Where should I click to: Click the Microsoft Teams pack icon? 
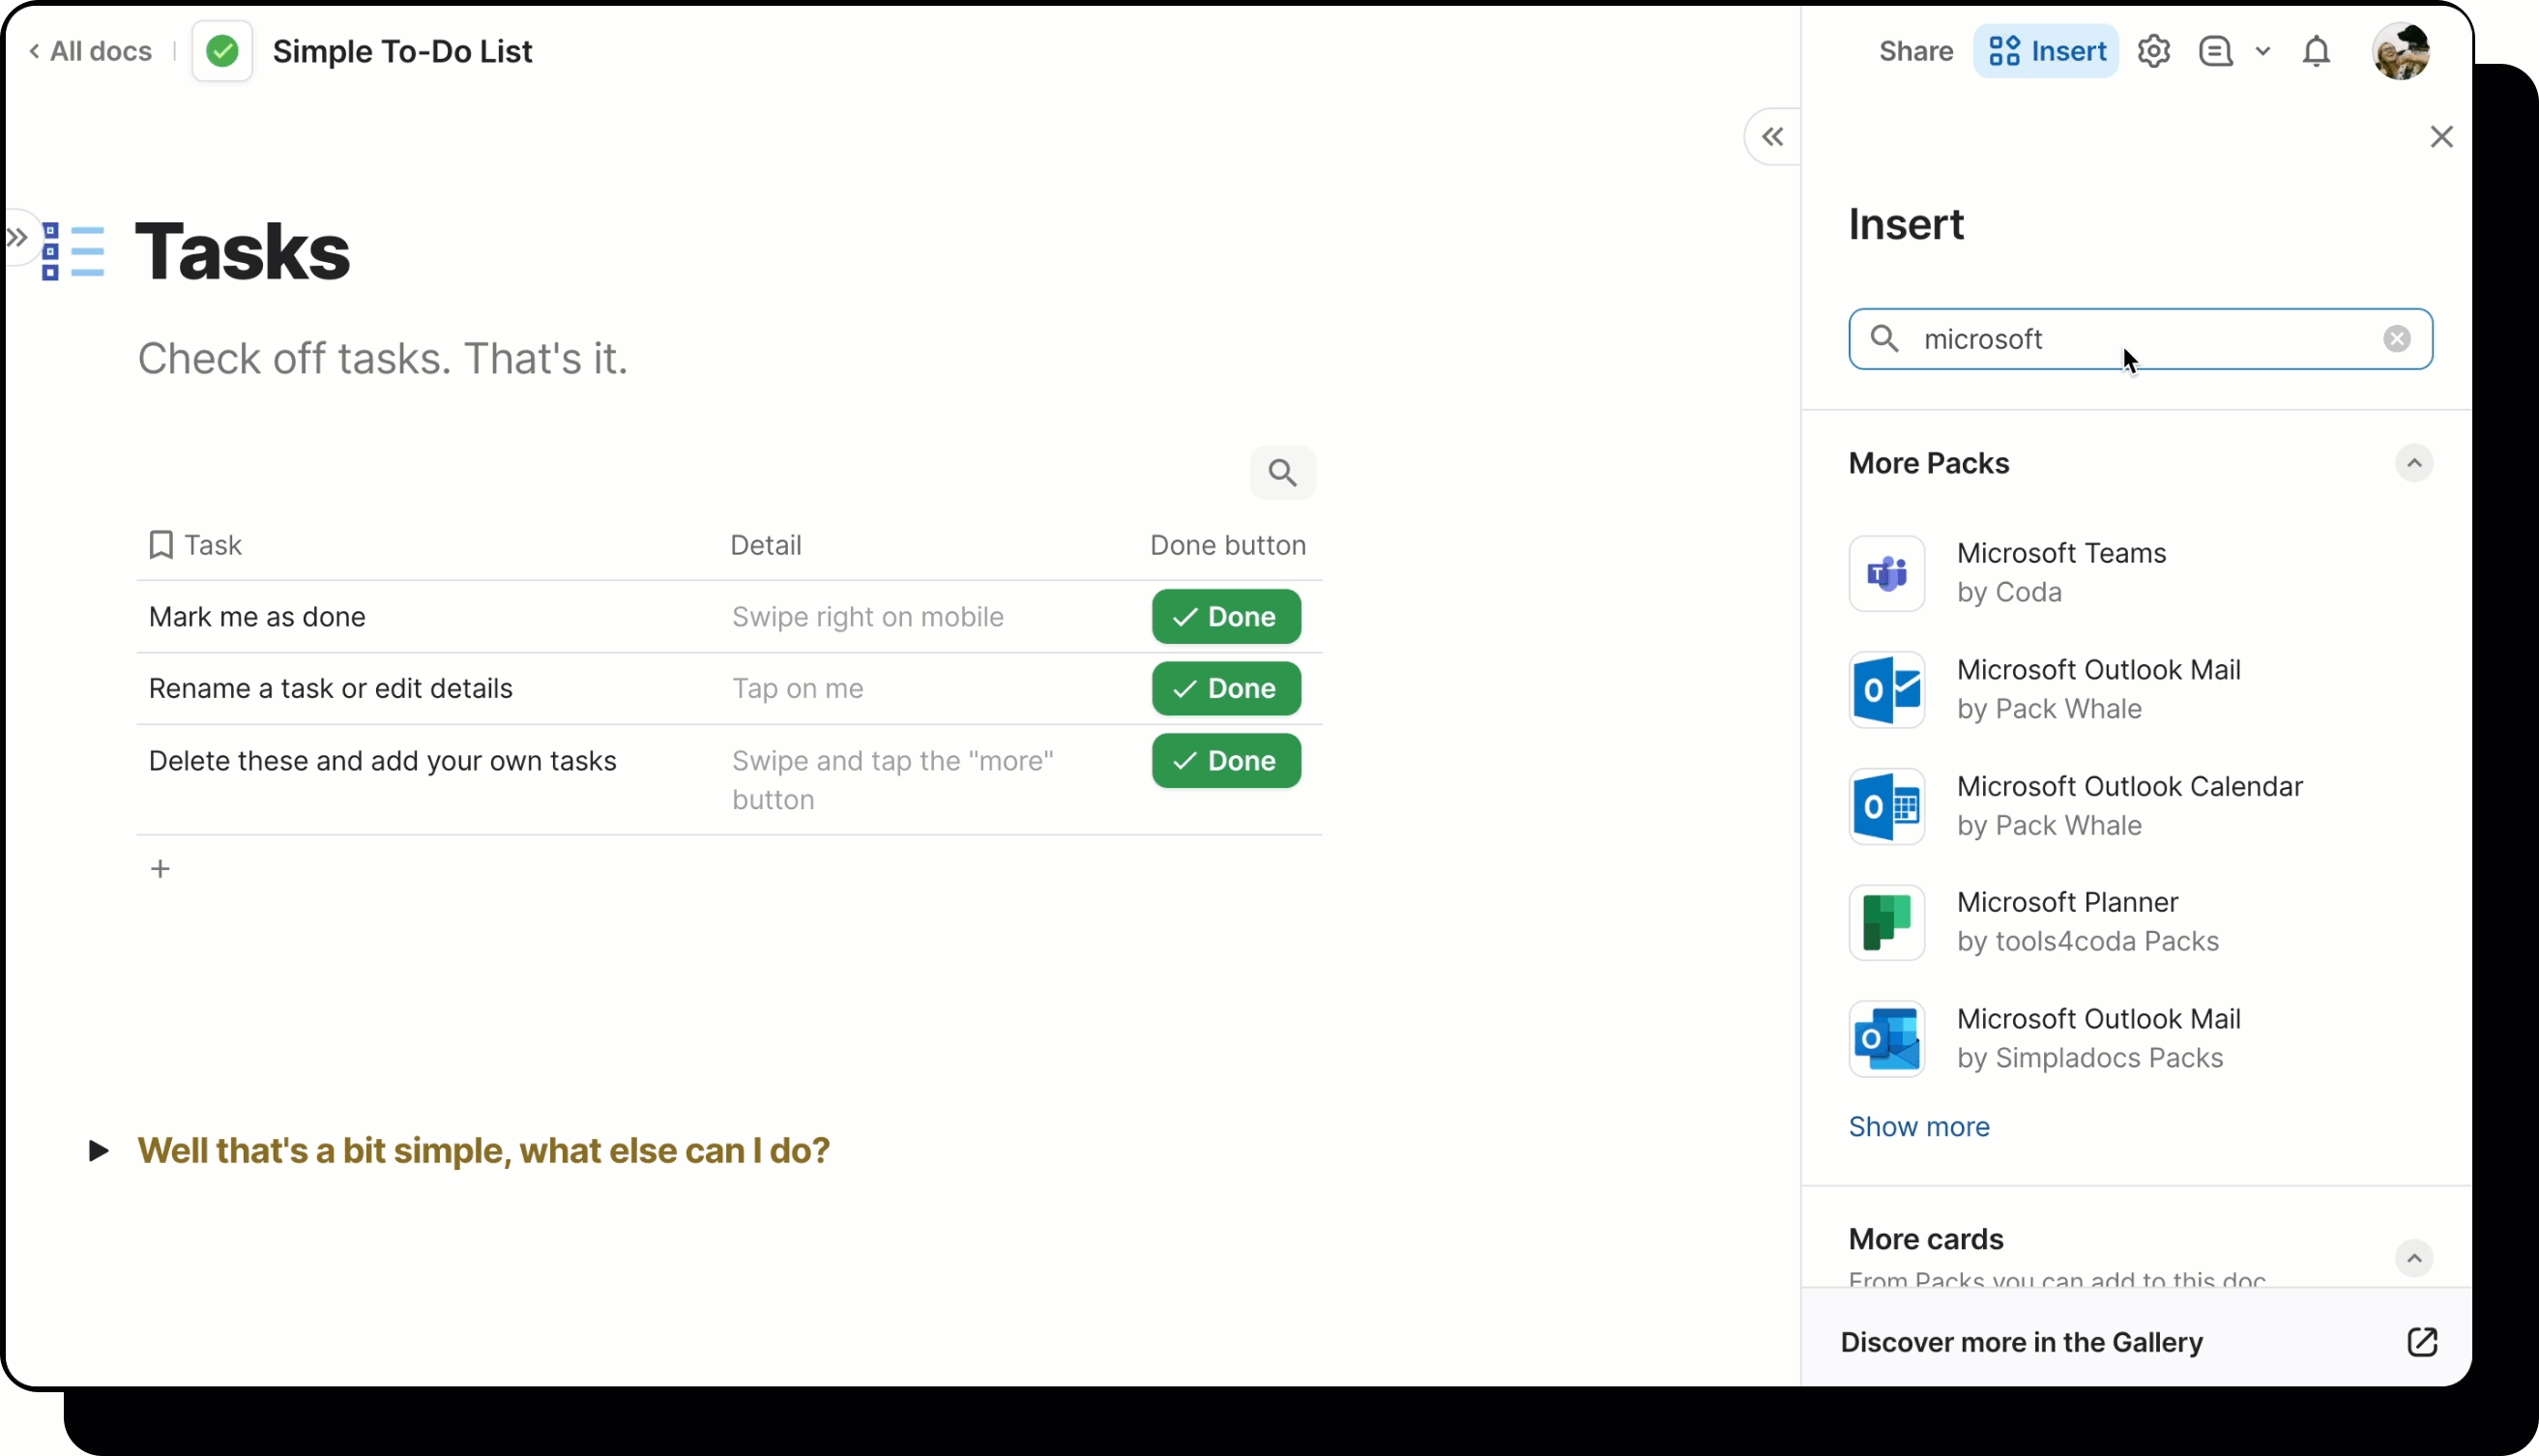click(1886, 573)
